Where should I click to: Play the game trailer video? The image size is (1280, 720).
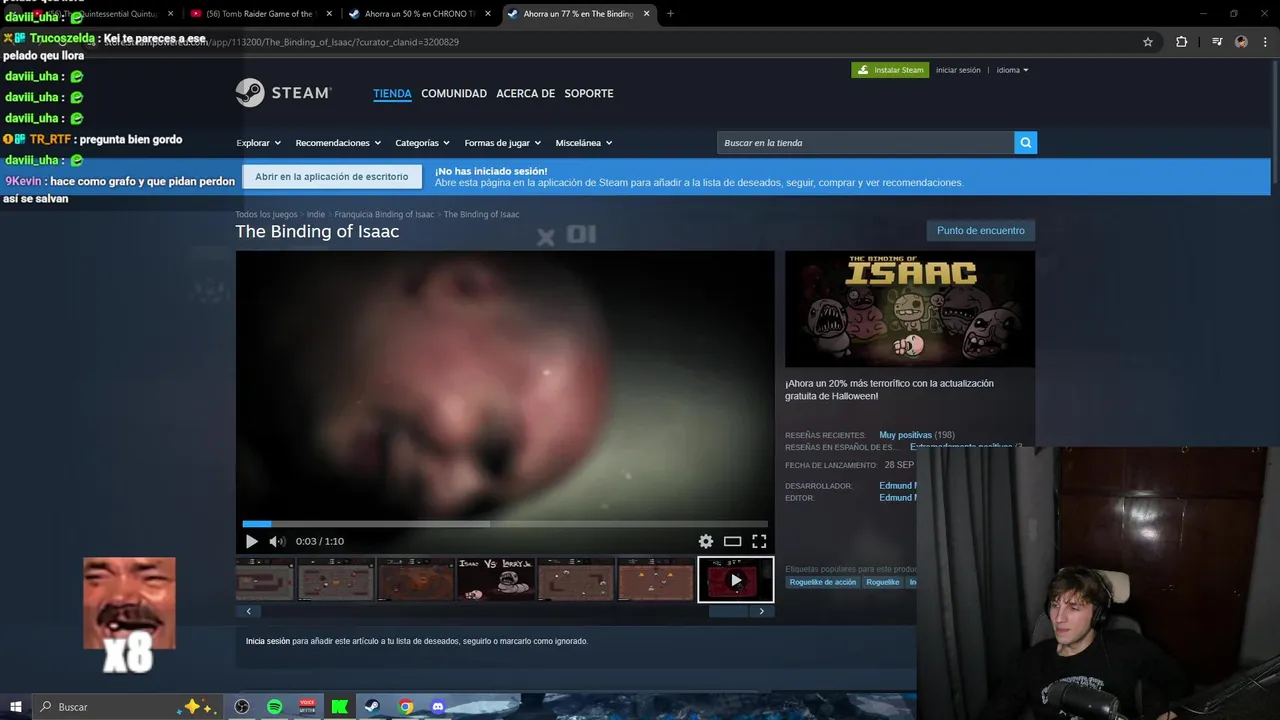[251, 541]
